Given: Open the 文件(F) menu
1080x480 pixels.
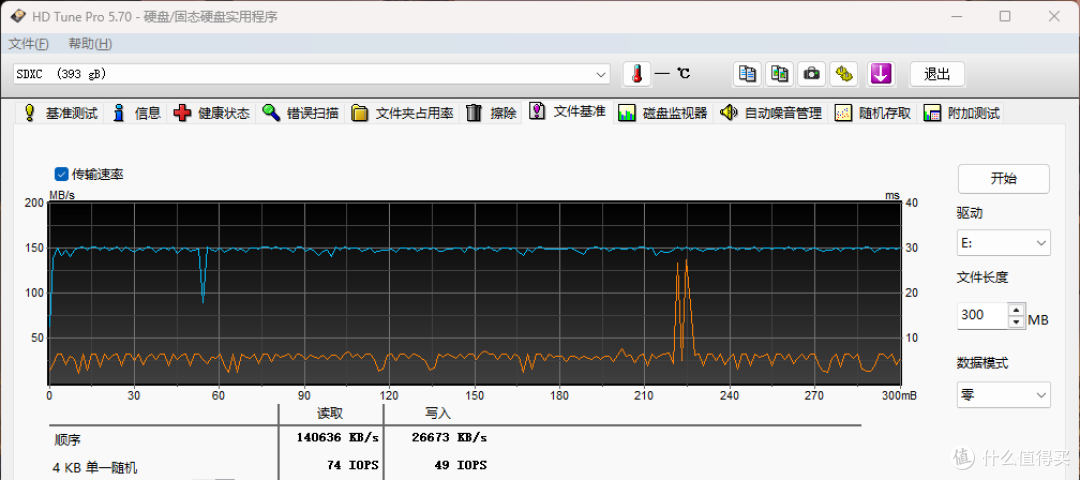Looking at the screenshot, I should coord(28,44).
